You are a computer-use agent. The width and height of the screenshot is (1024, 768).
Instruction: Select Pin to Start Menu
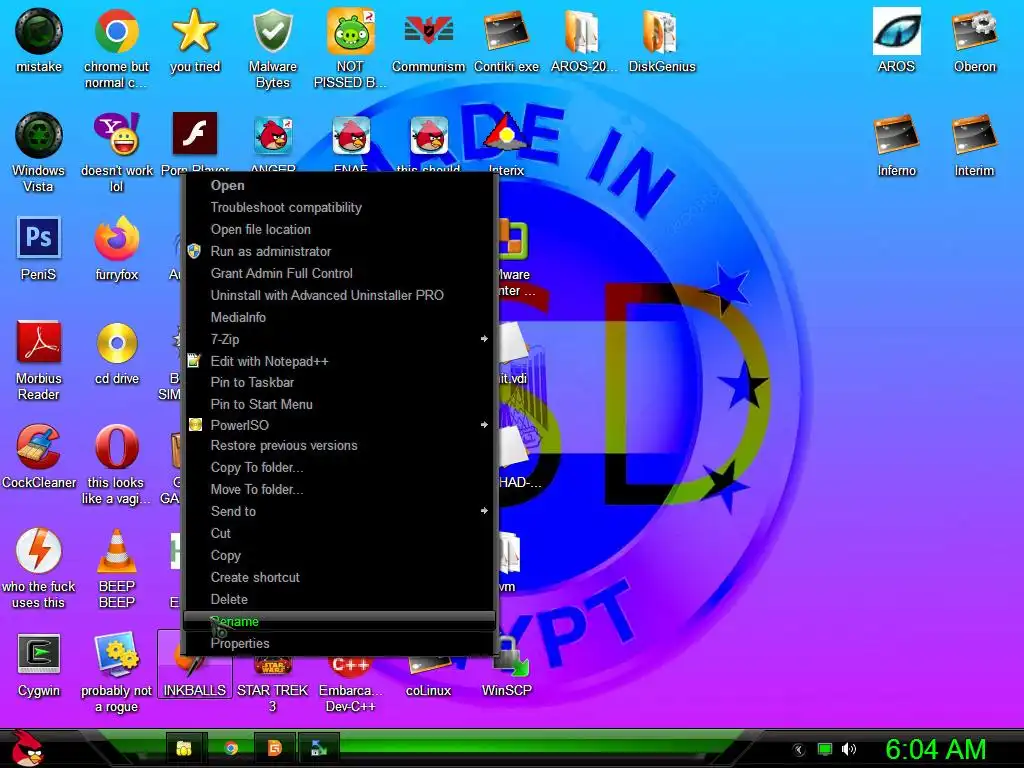(339, 404)
